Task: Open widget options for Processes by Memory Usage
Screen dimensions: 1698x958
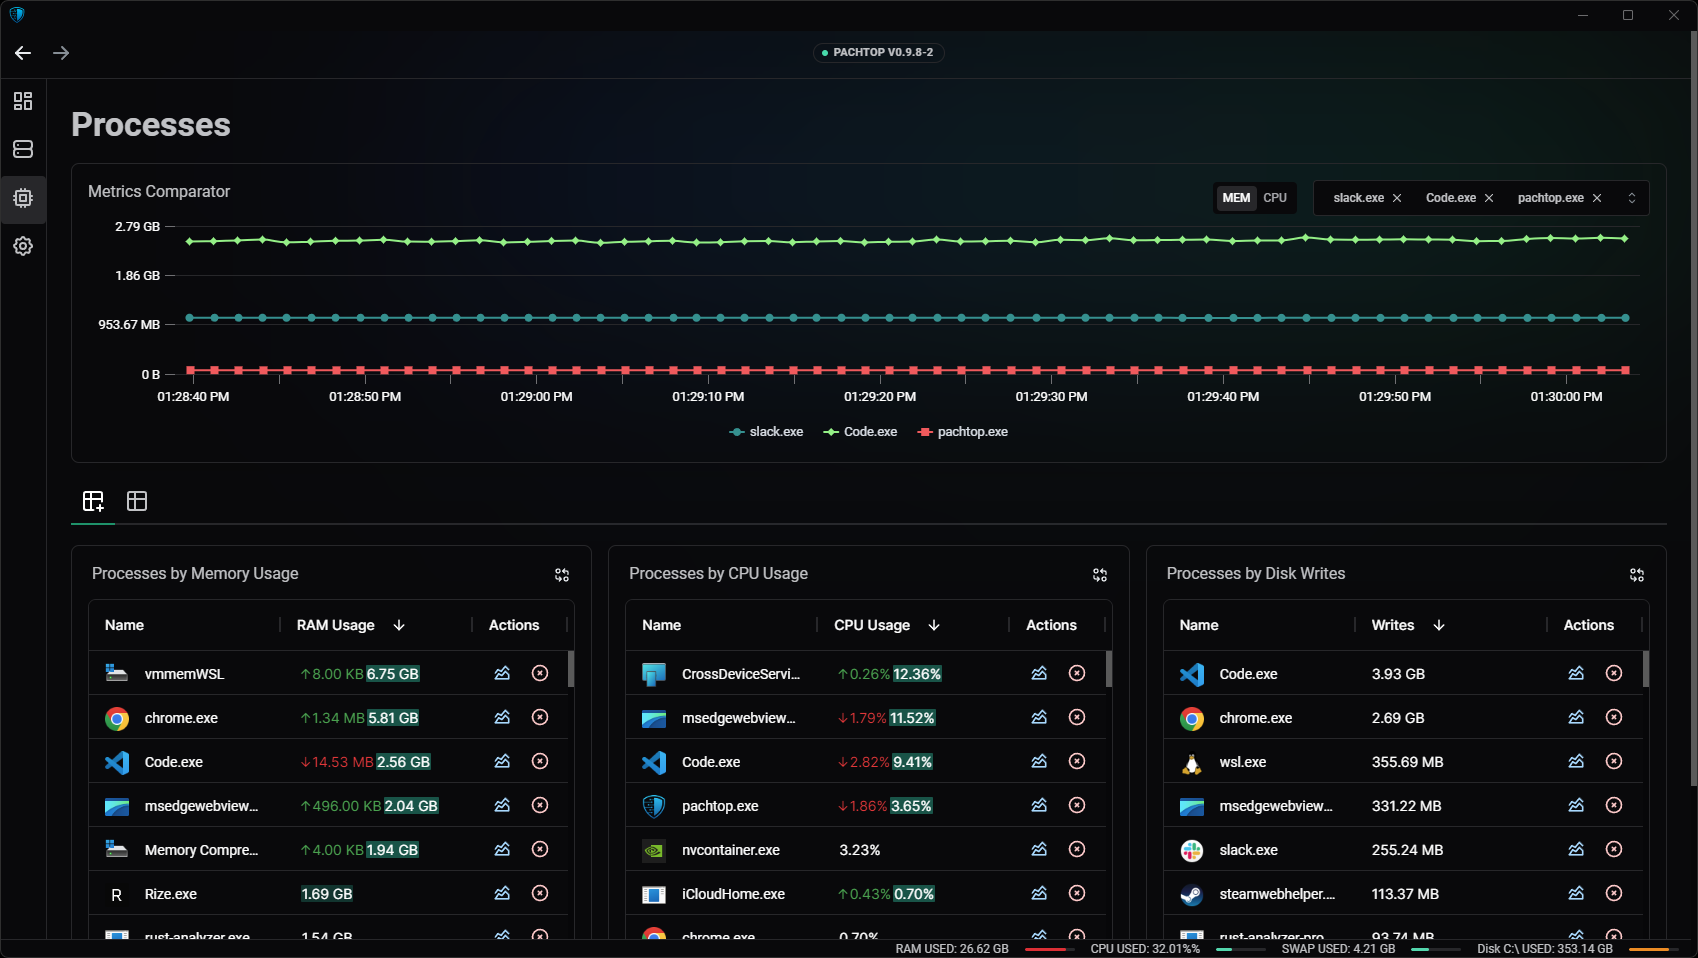Action: pos(562,575)
